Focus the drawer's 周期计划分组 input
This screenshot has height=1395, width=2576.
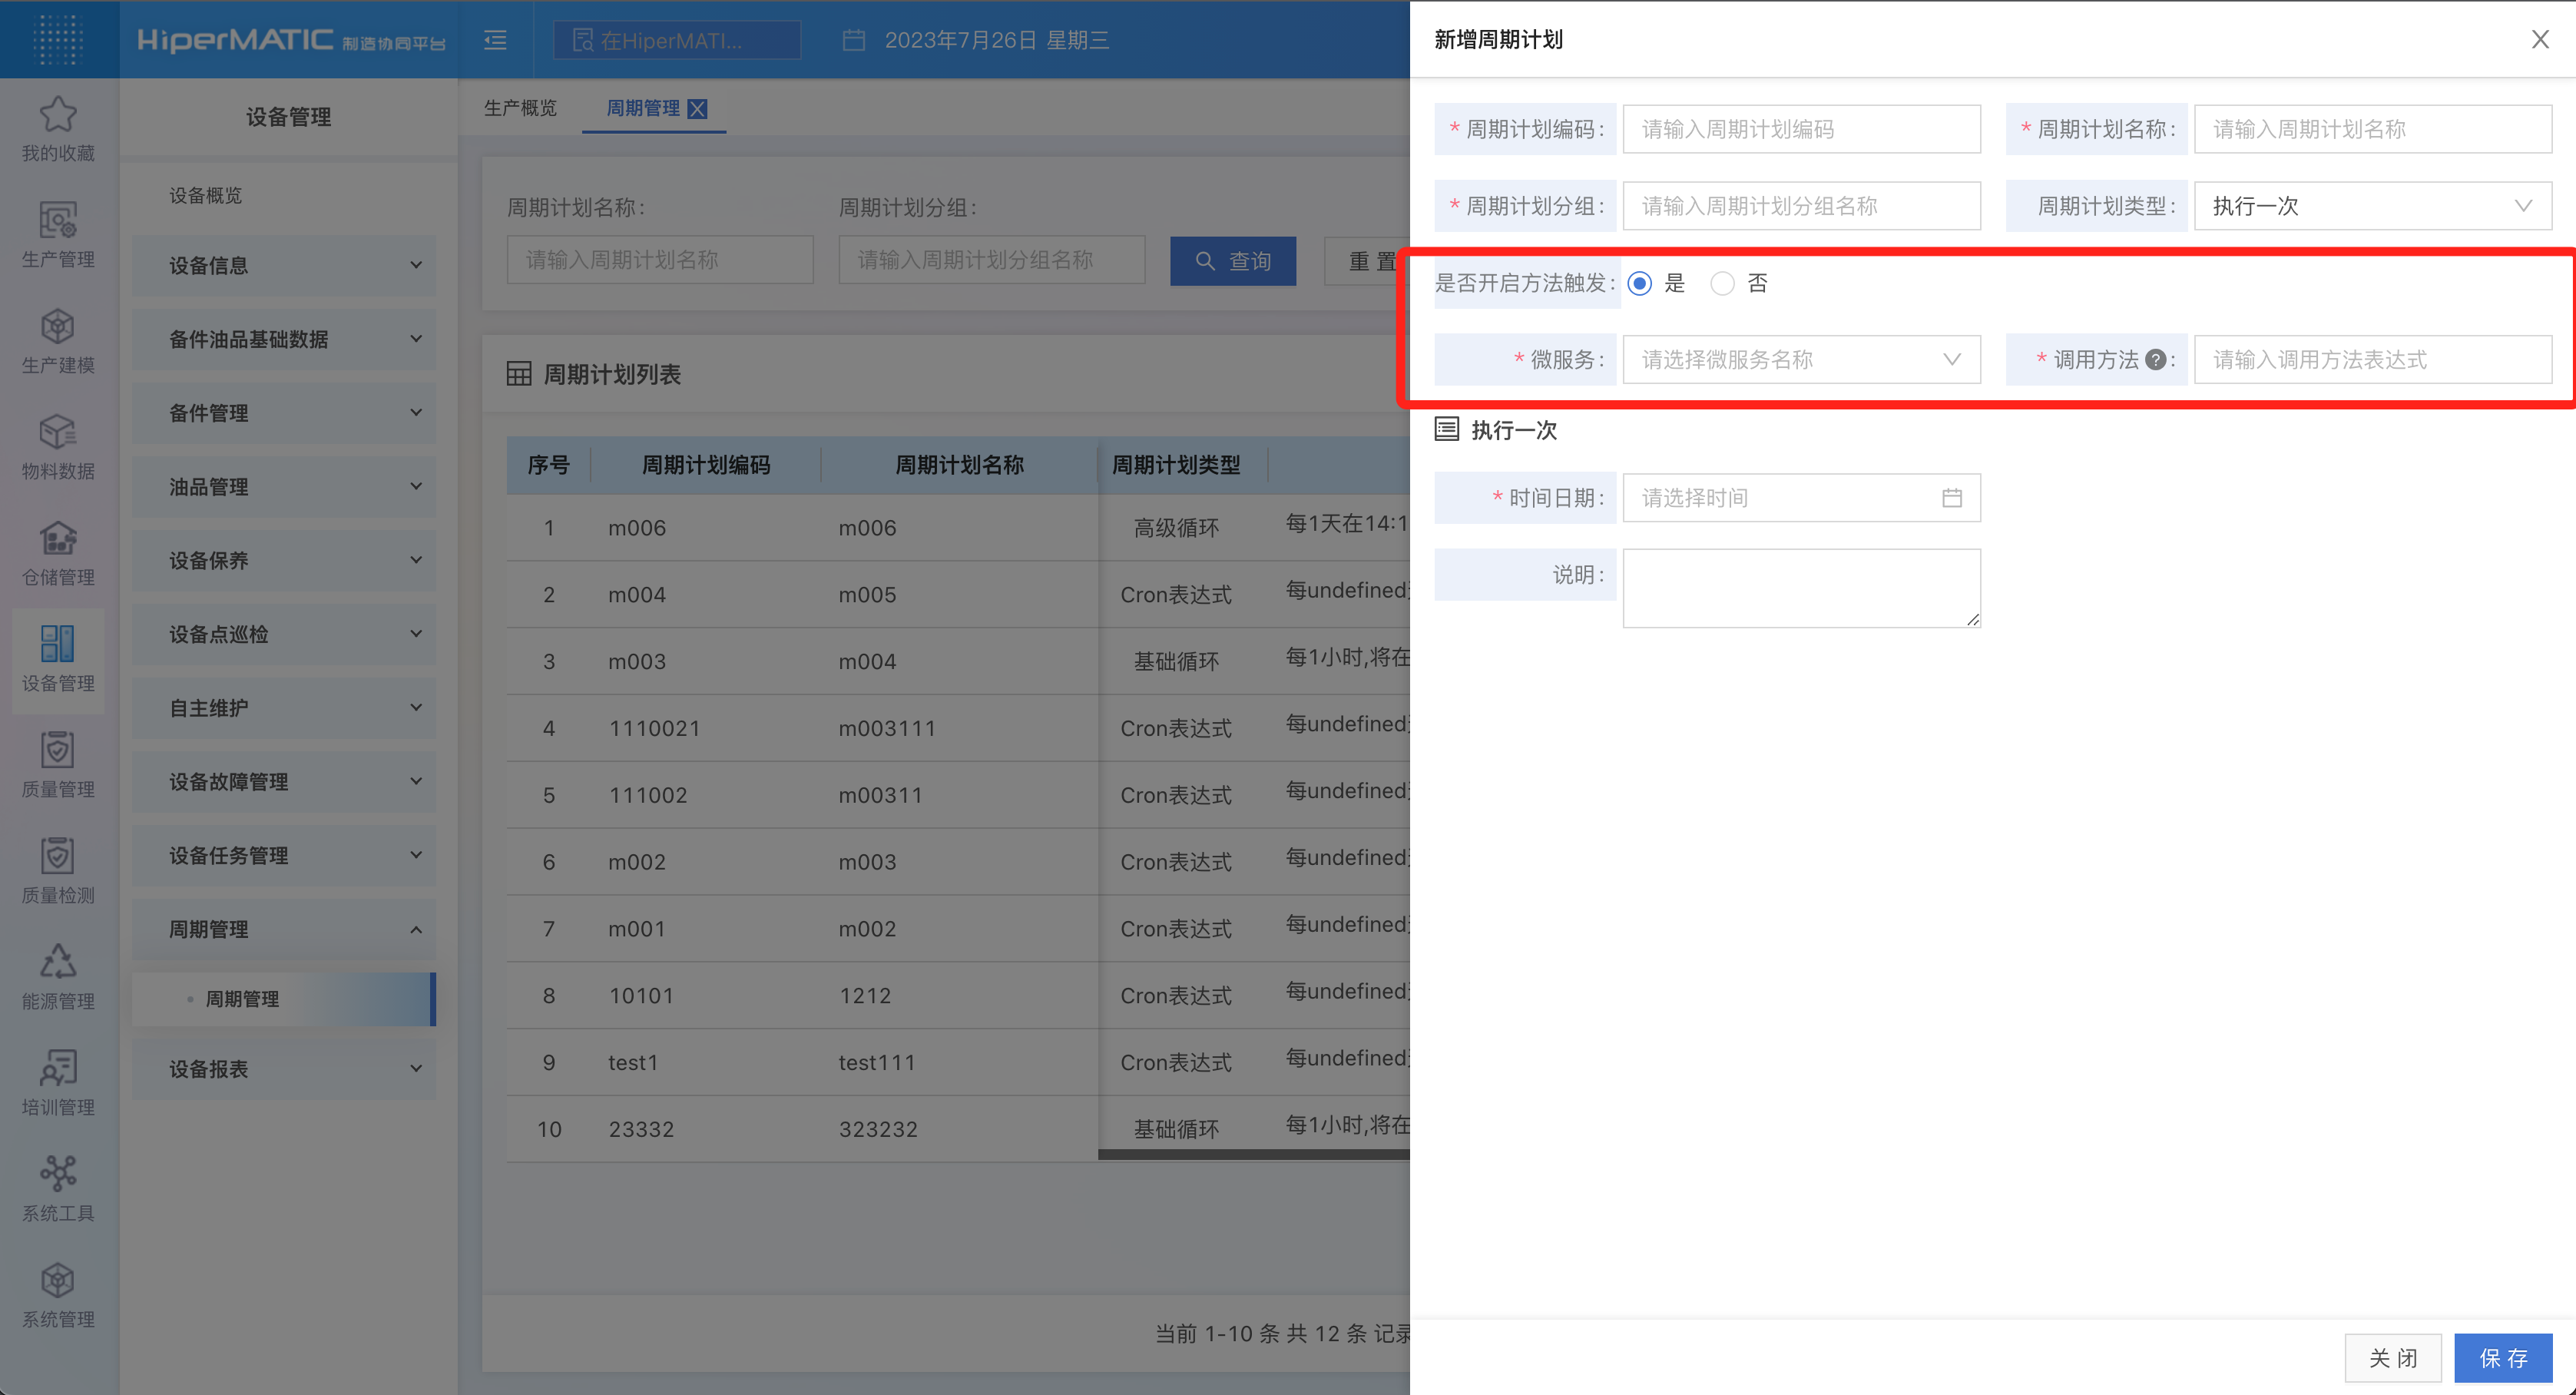1801,206
